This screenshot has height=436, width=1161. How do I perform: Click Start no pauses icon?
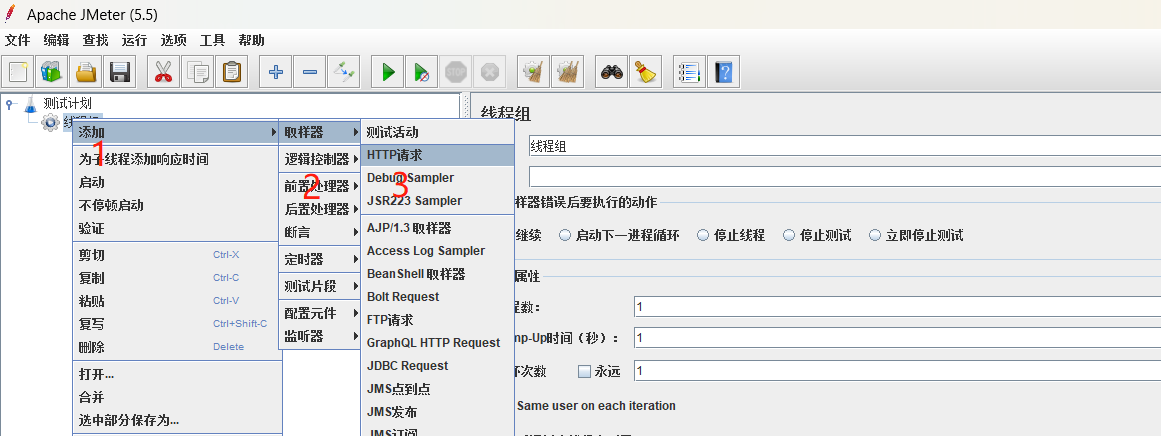click(422, 73)
